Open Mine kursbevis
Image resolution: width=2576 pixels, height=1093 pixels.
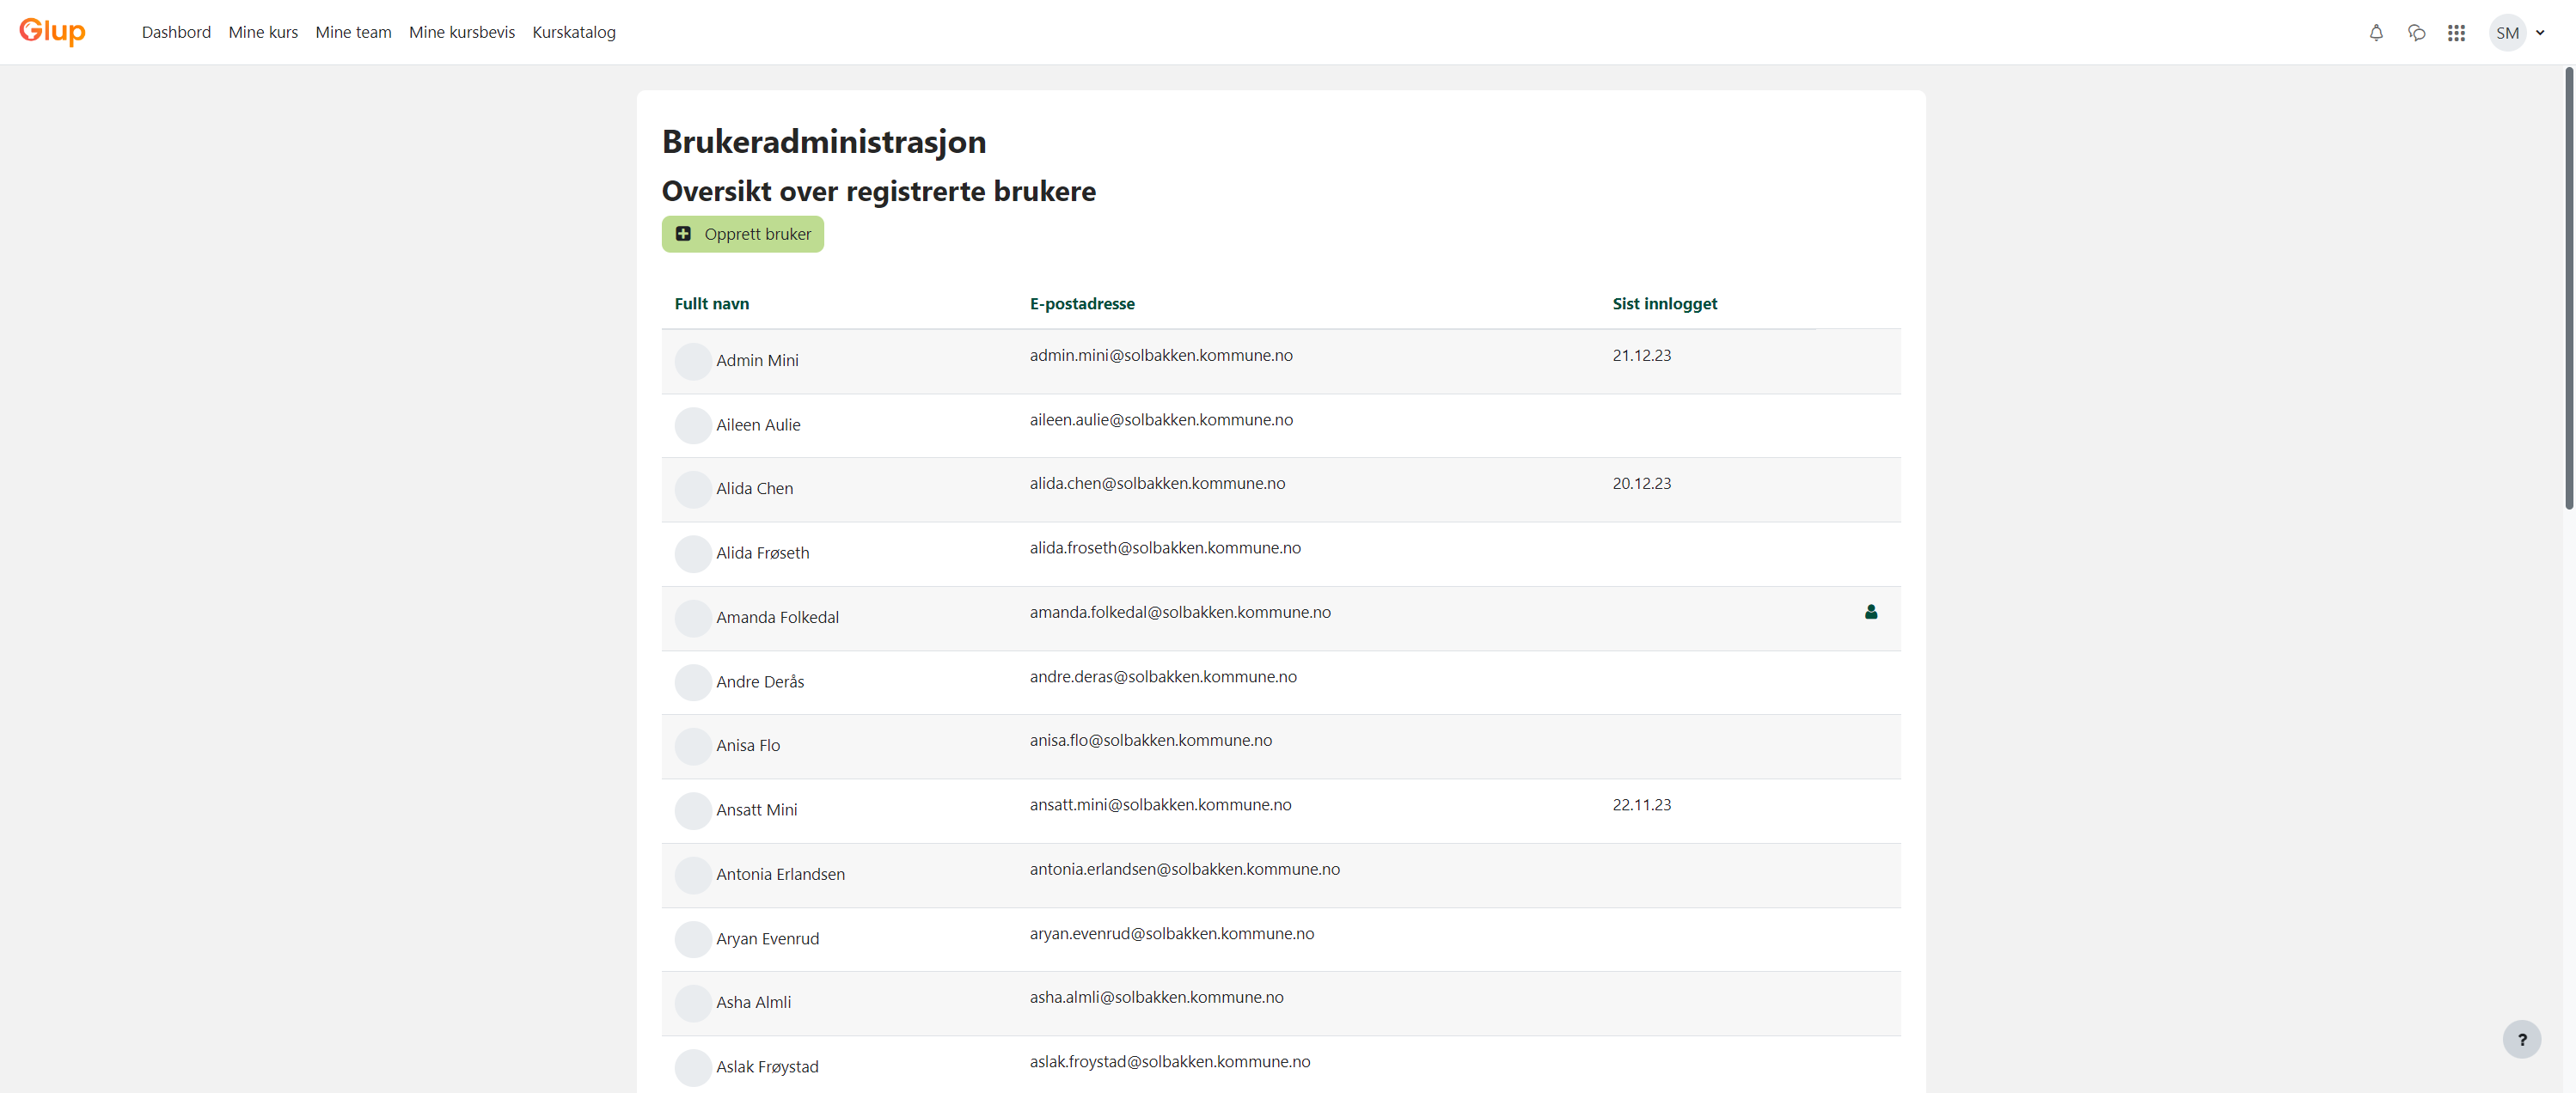[462, 32]
